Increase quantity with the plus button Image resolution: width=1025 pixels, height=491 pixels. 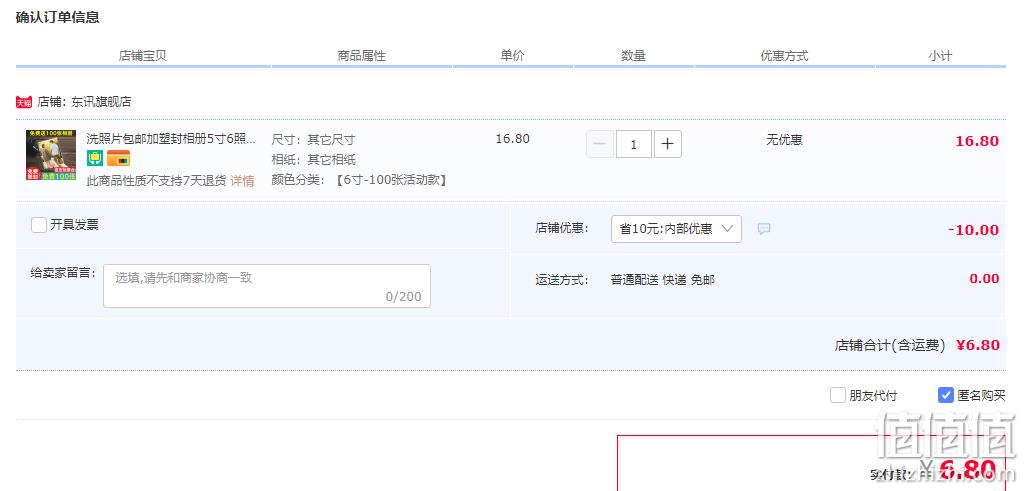[x=667, y=144]
